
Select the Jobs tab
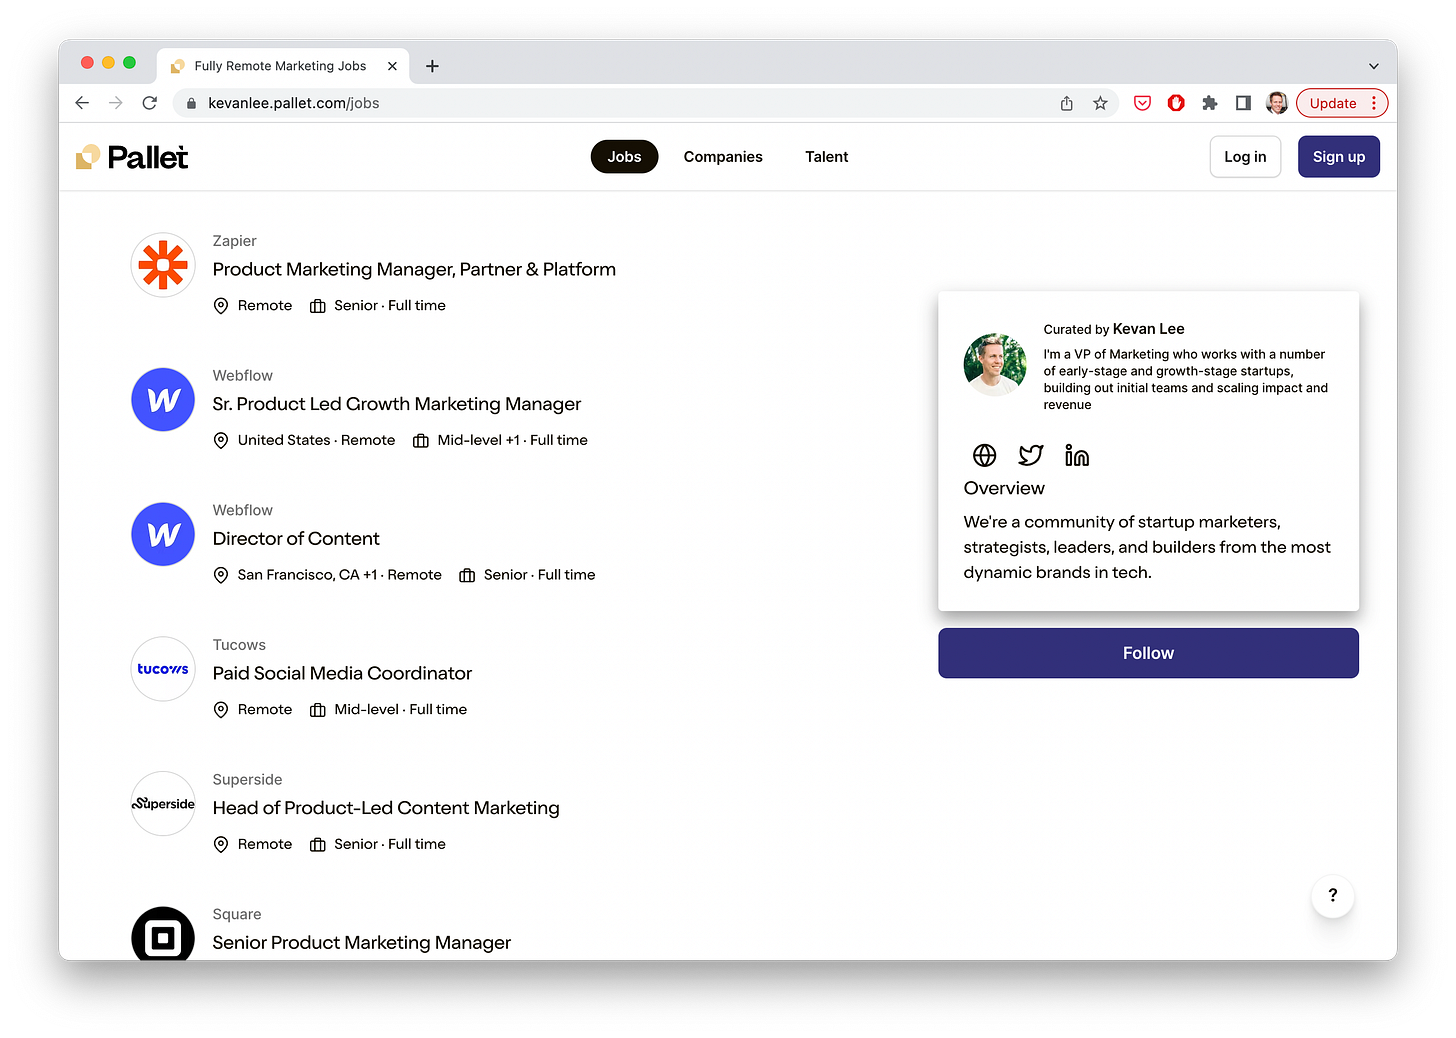tap(624, 157)
